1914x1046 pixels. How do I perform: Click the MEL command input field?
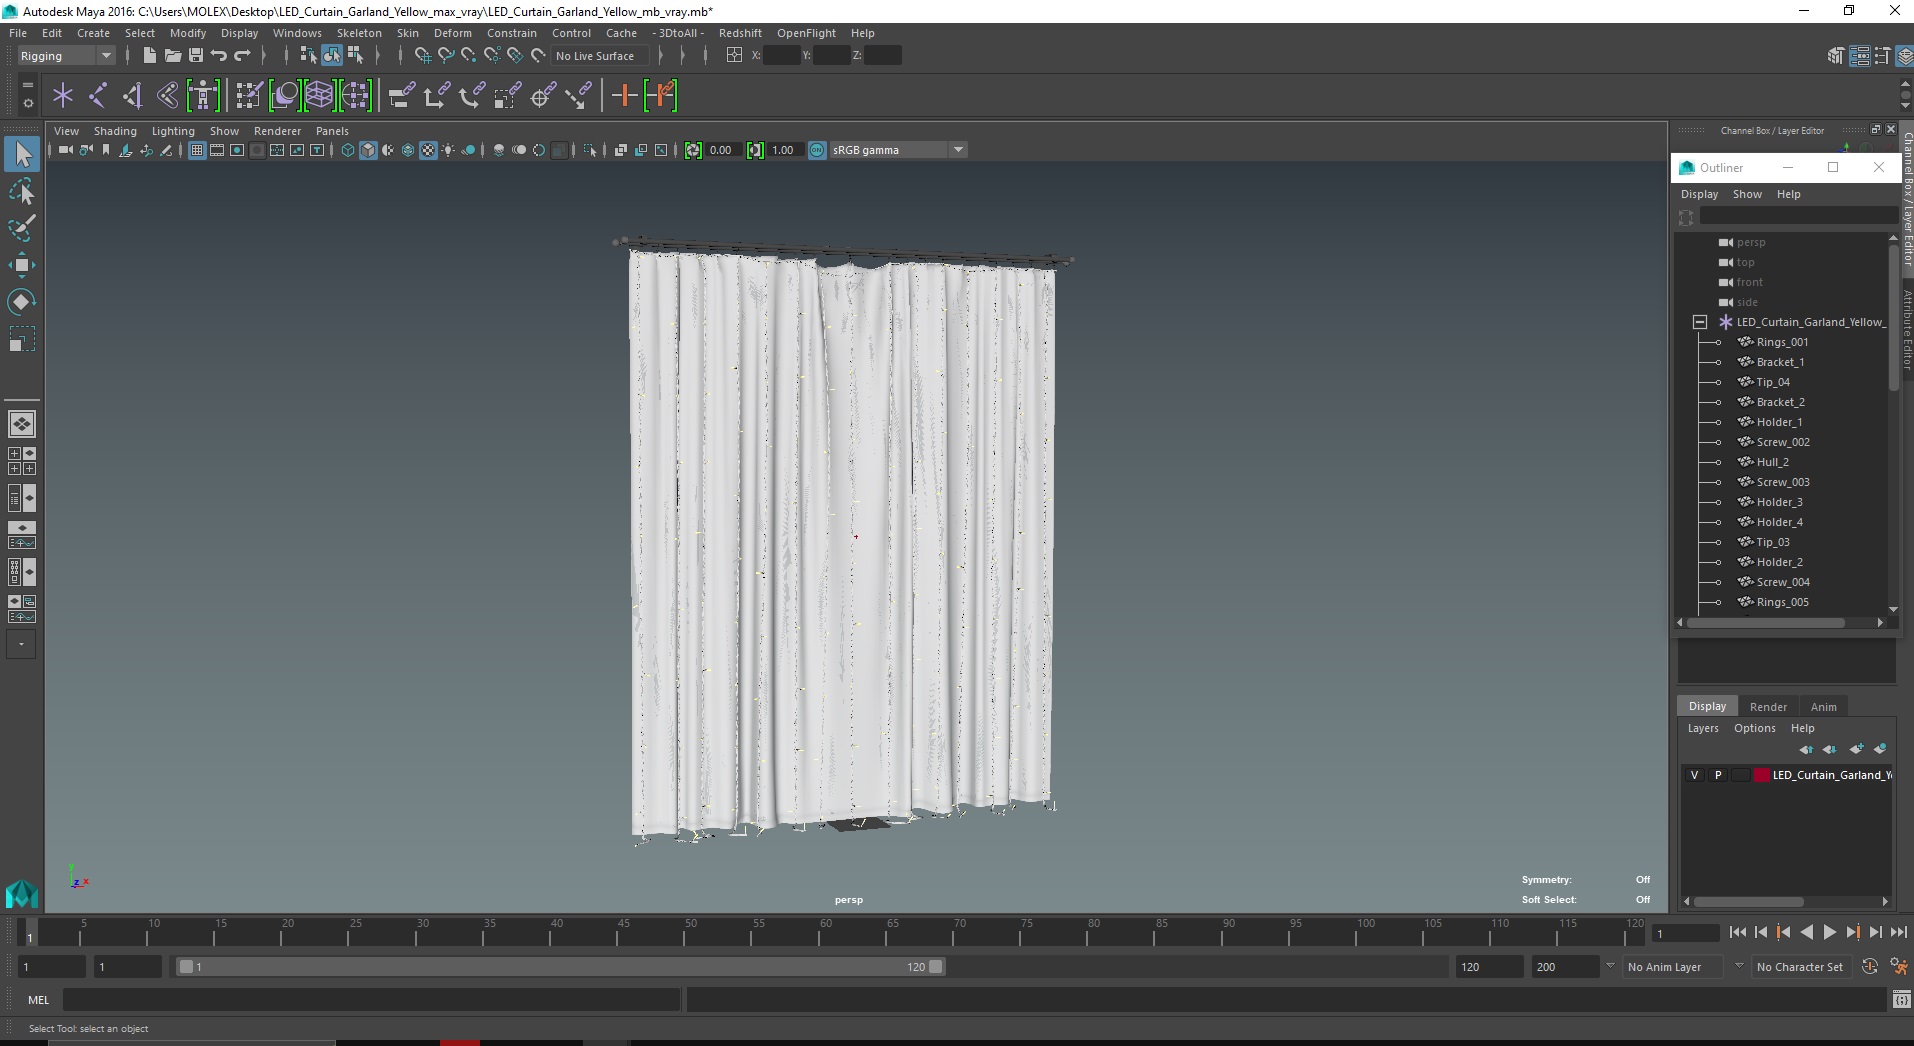pos(371,999)
